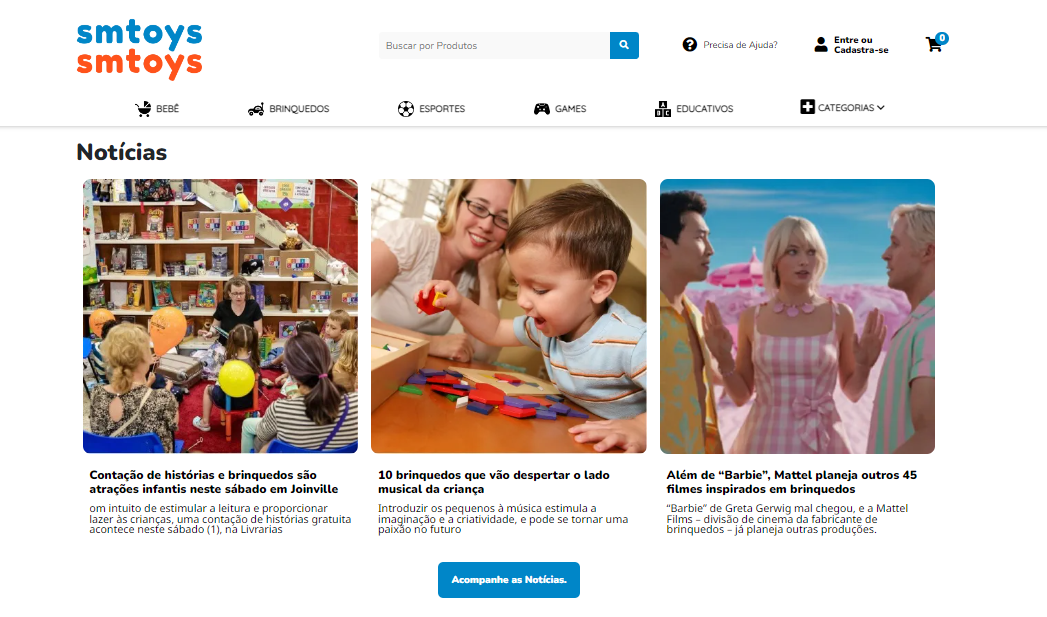Click the toy car Brinquedos icon

pos(256,109)
